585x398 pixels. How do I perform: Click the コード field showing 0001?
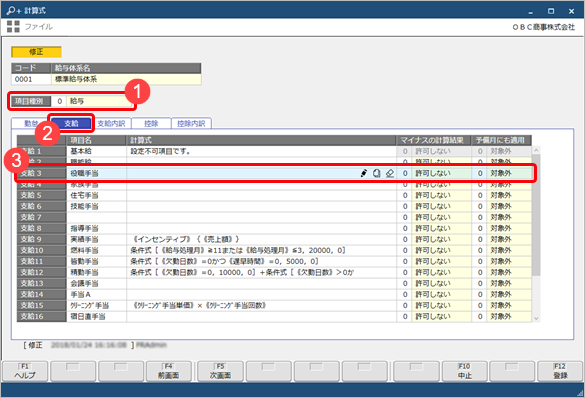point(31,79)
